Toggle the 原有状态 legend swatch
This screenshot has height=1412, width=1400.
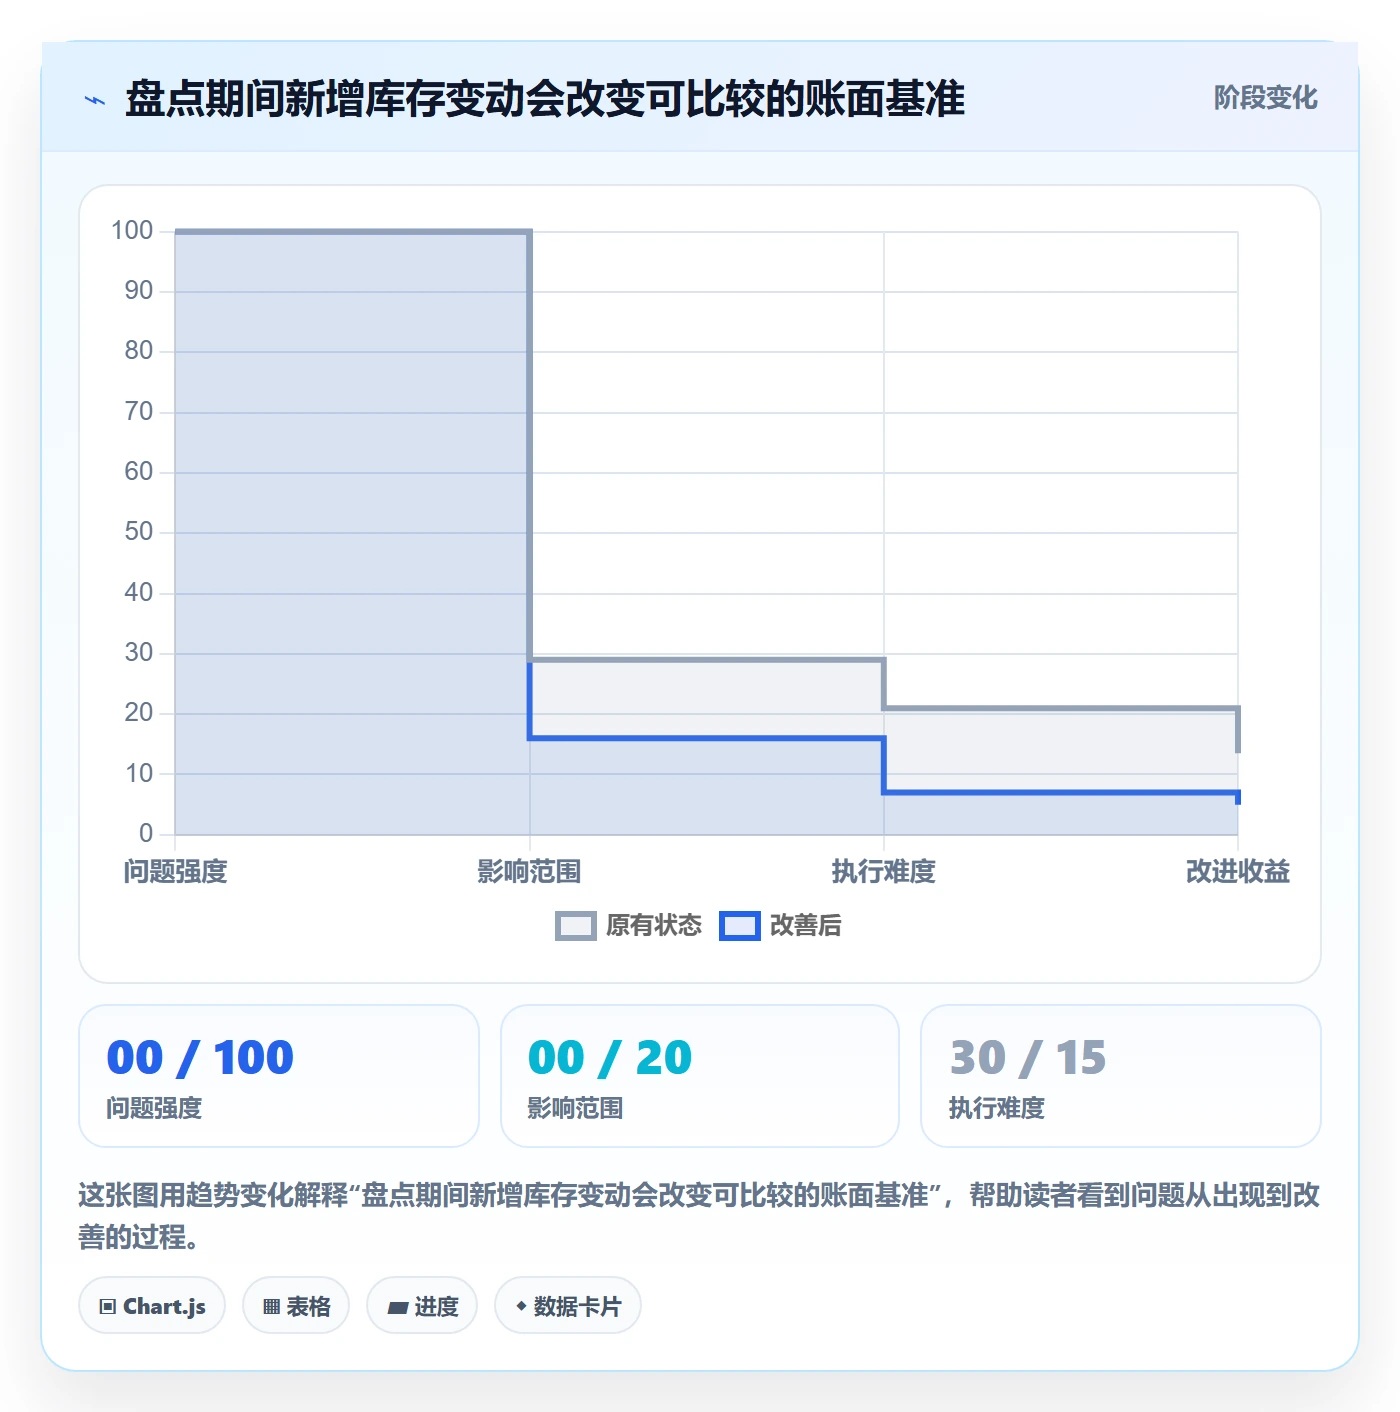pos(575,926)
